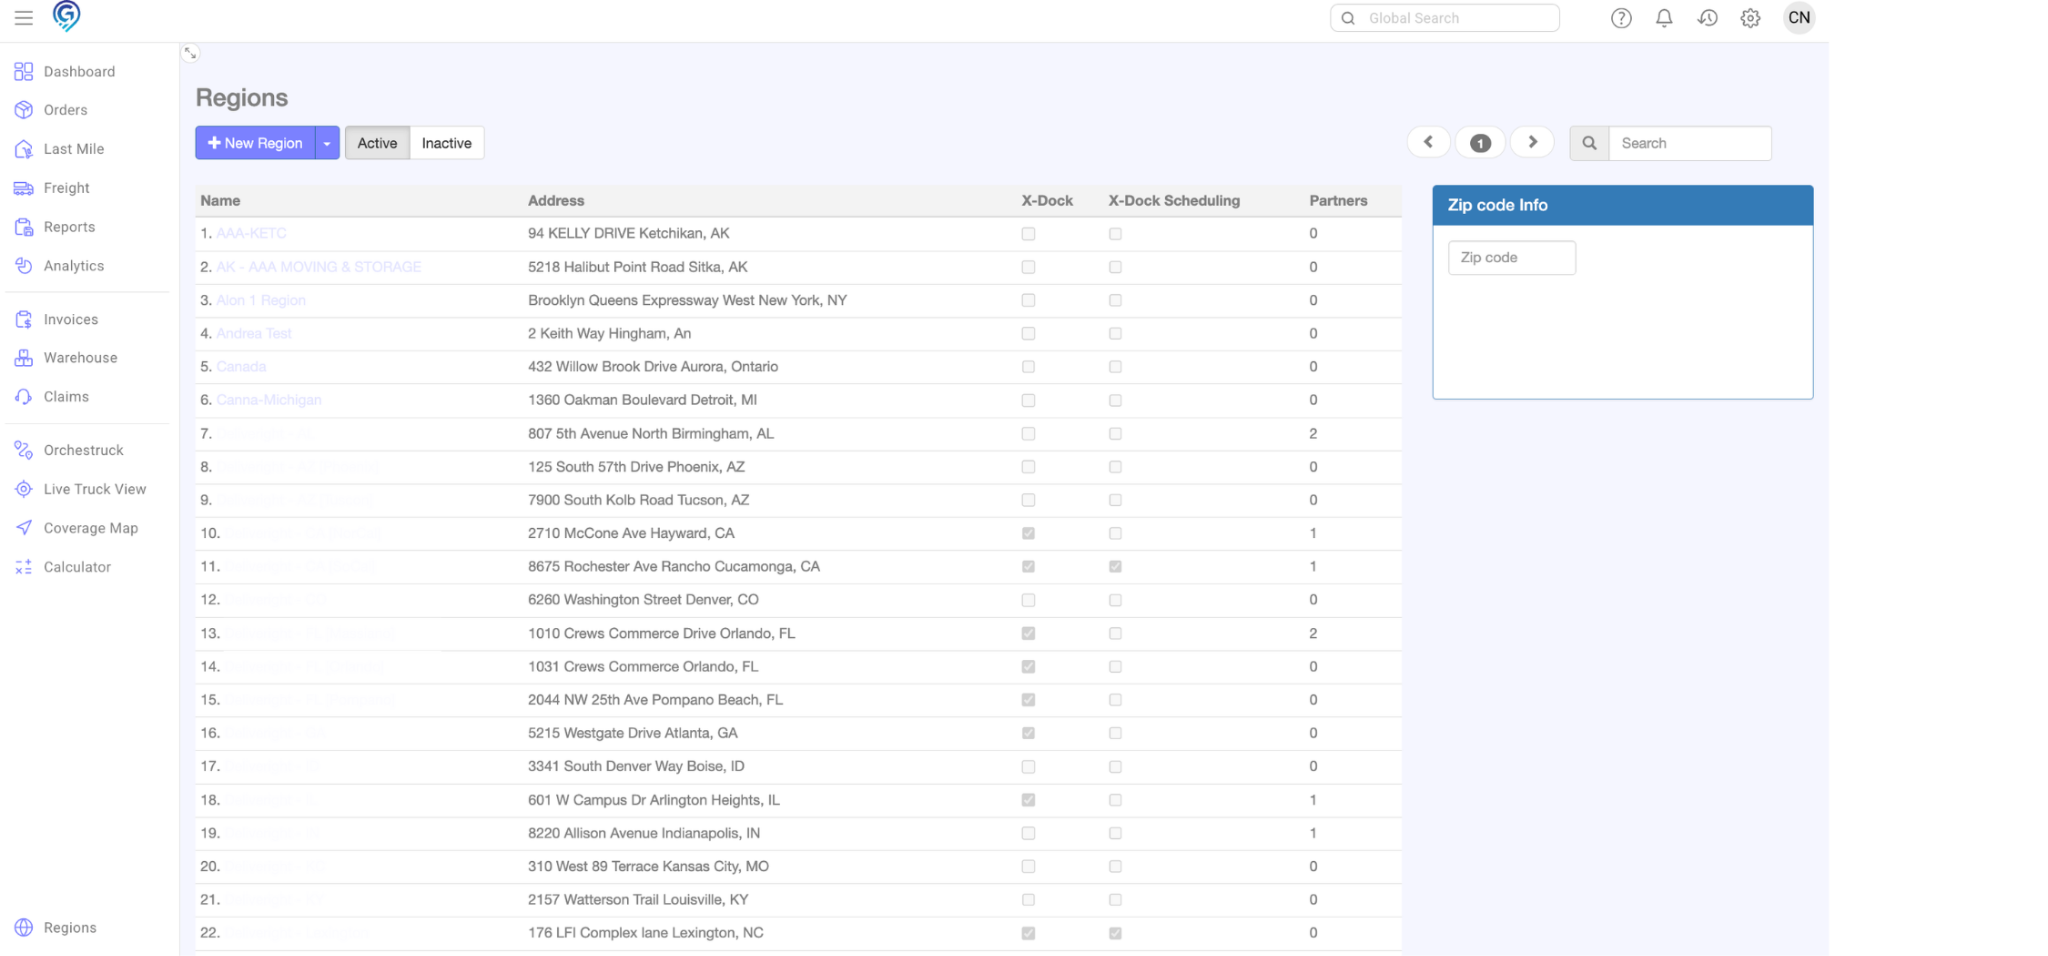
Task: Open the AAA-KETC region link
Action: (x=251, y=234)
